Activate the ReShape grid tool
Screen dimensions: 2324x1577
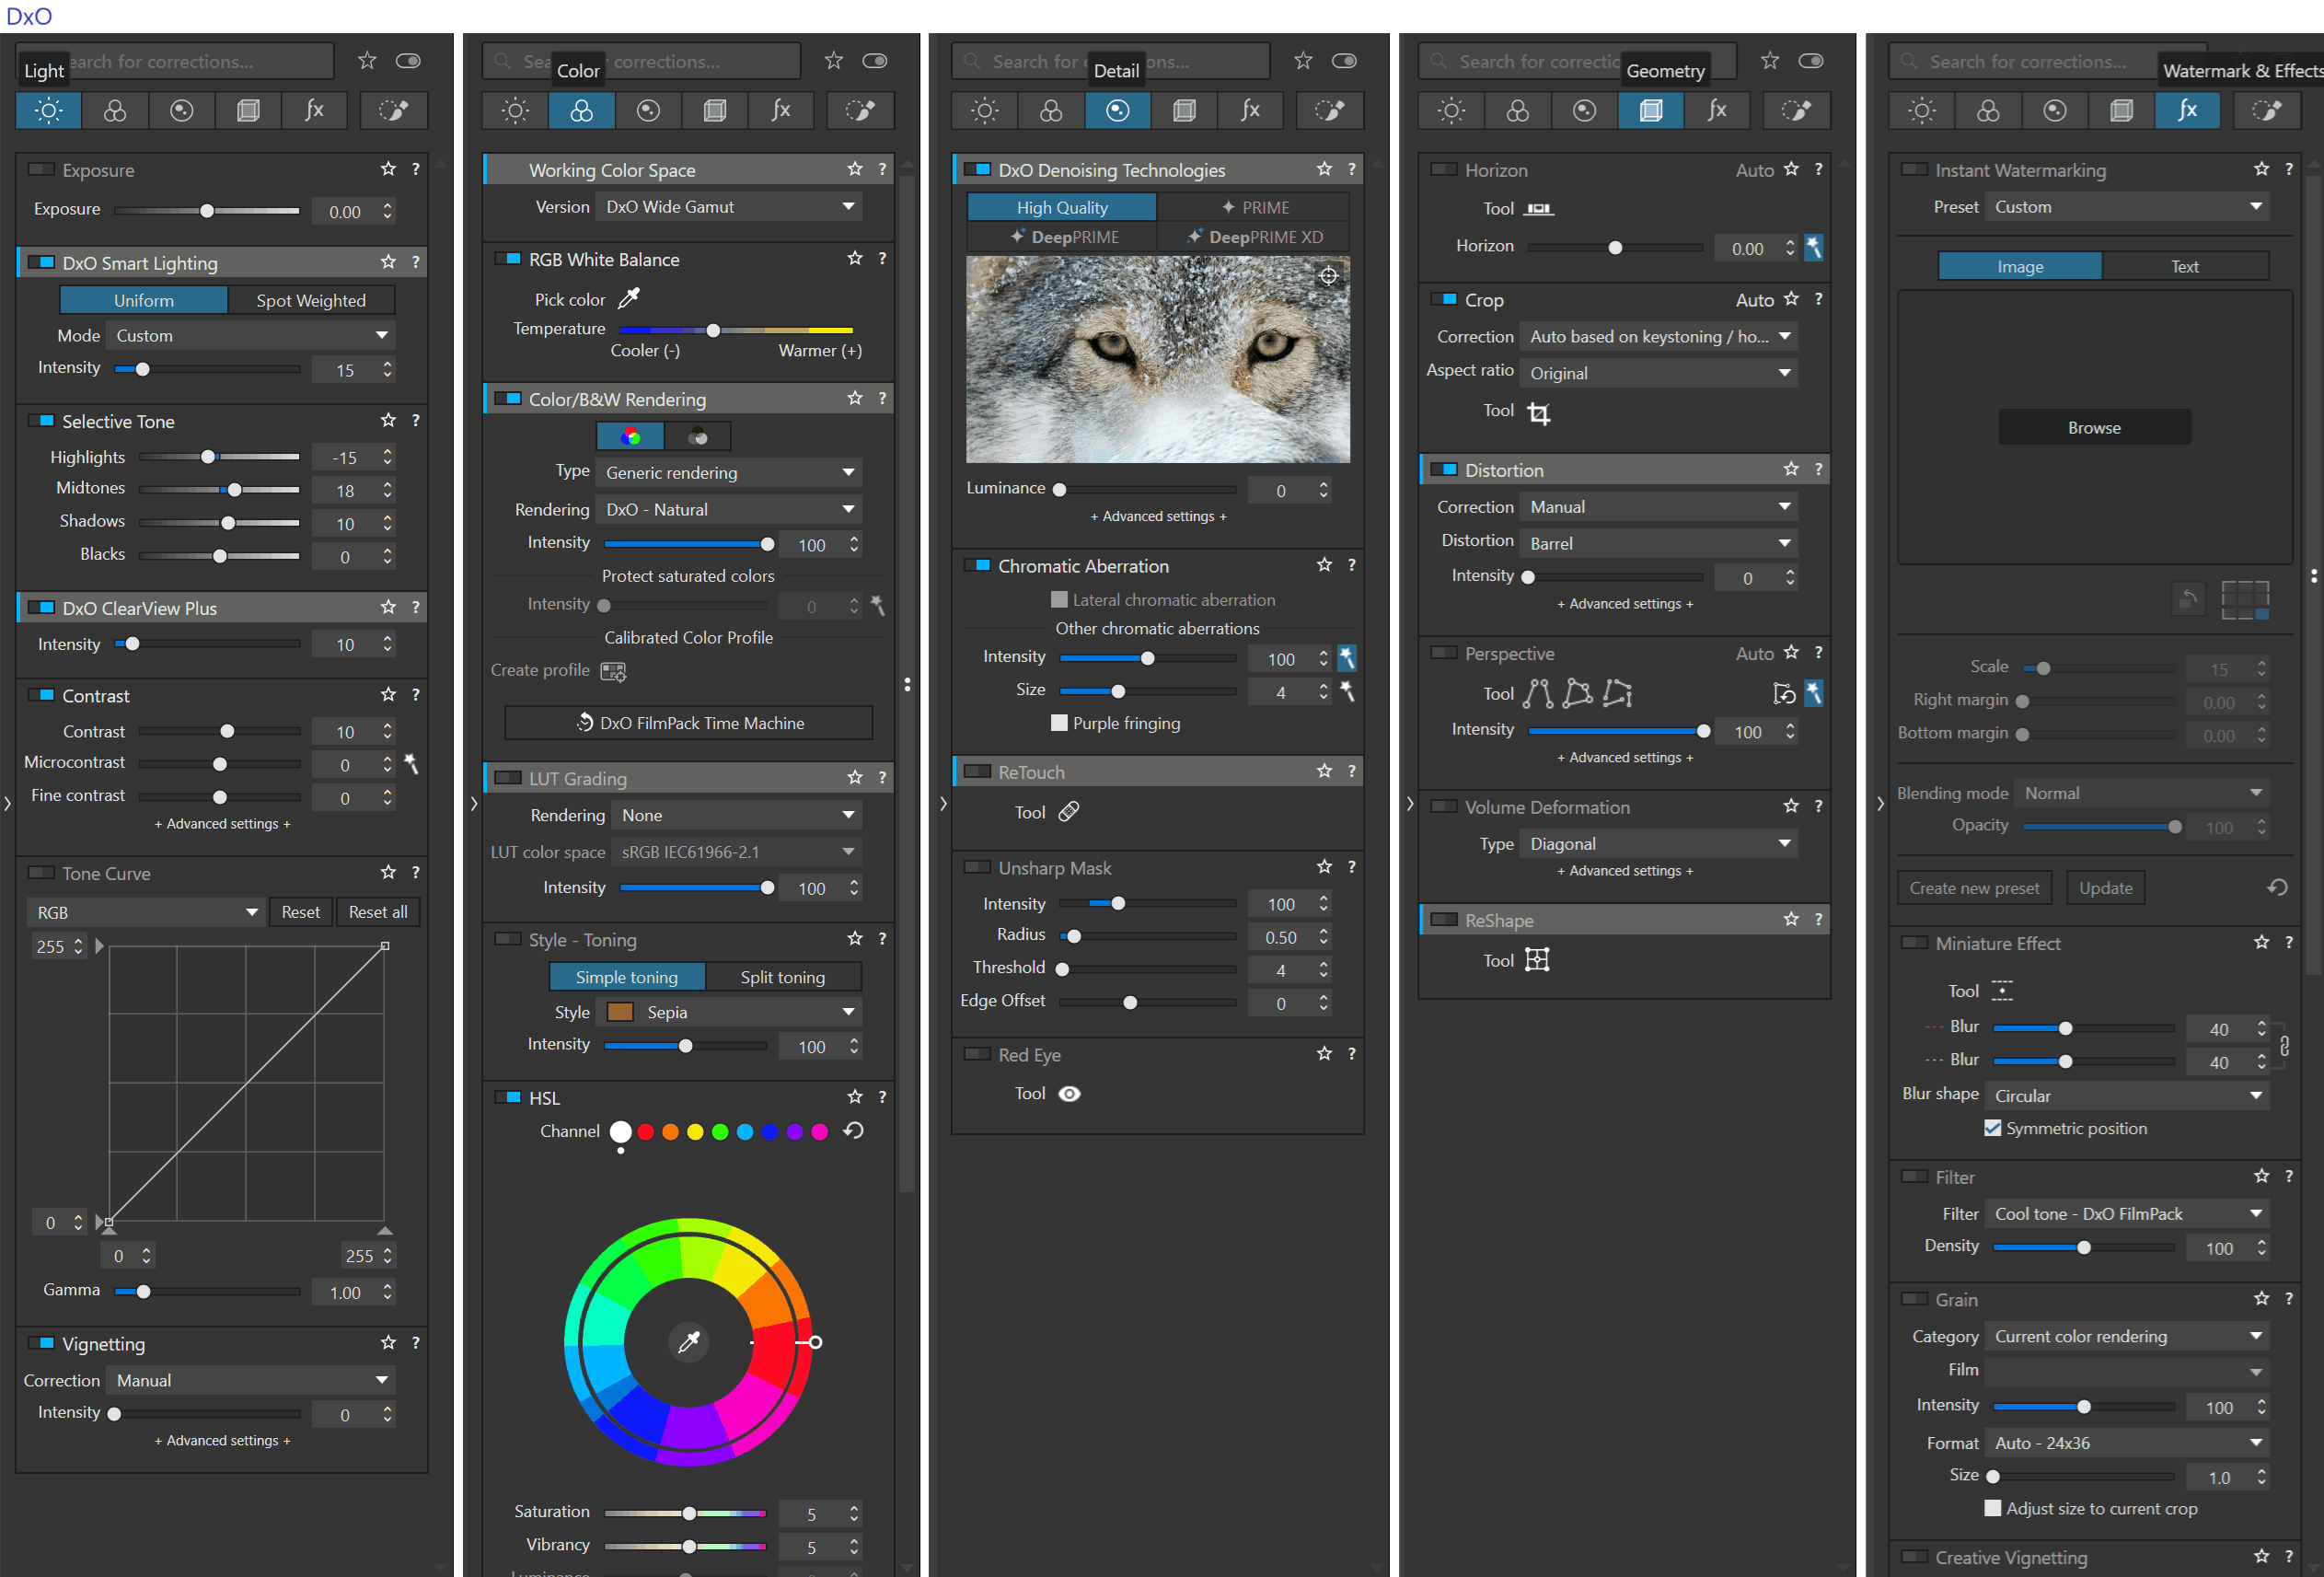[1537, 960]
